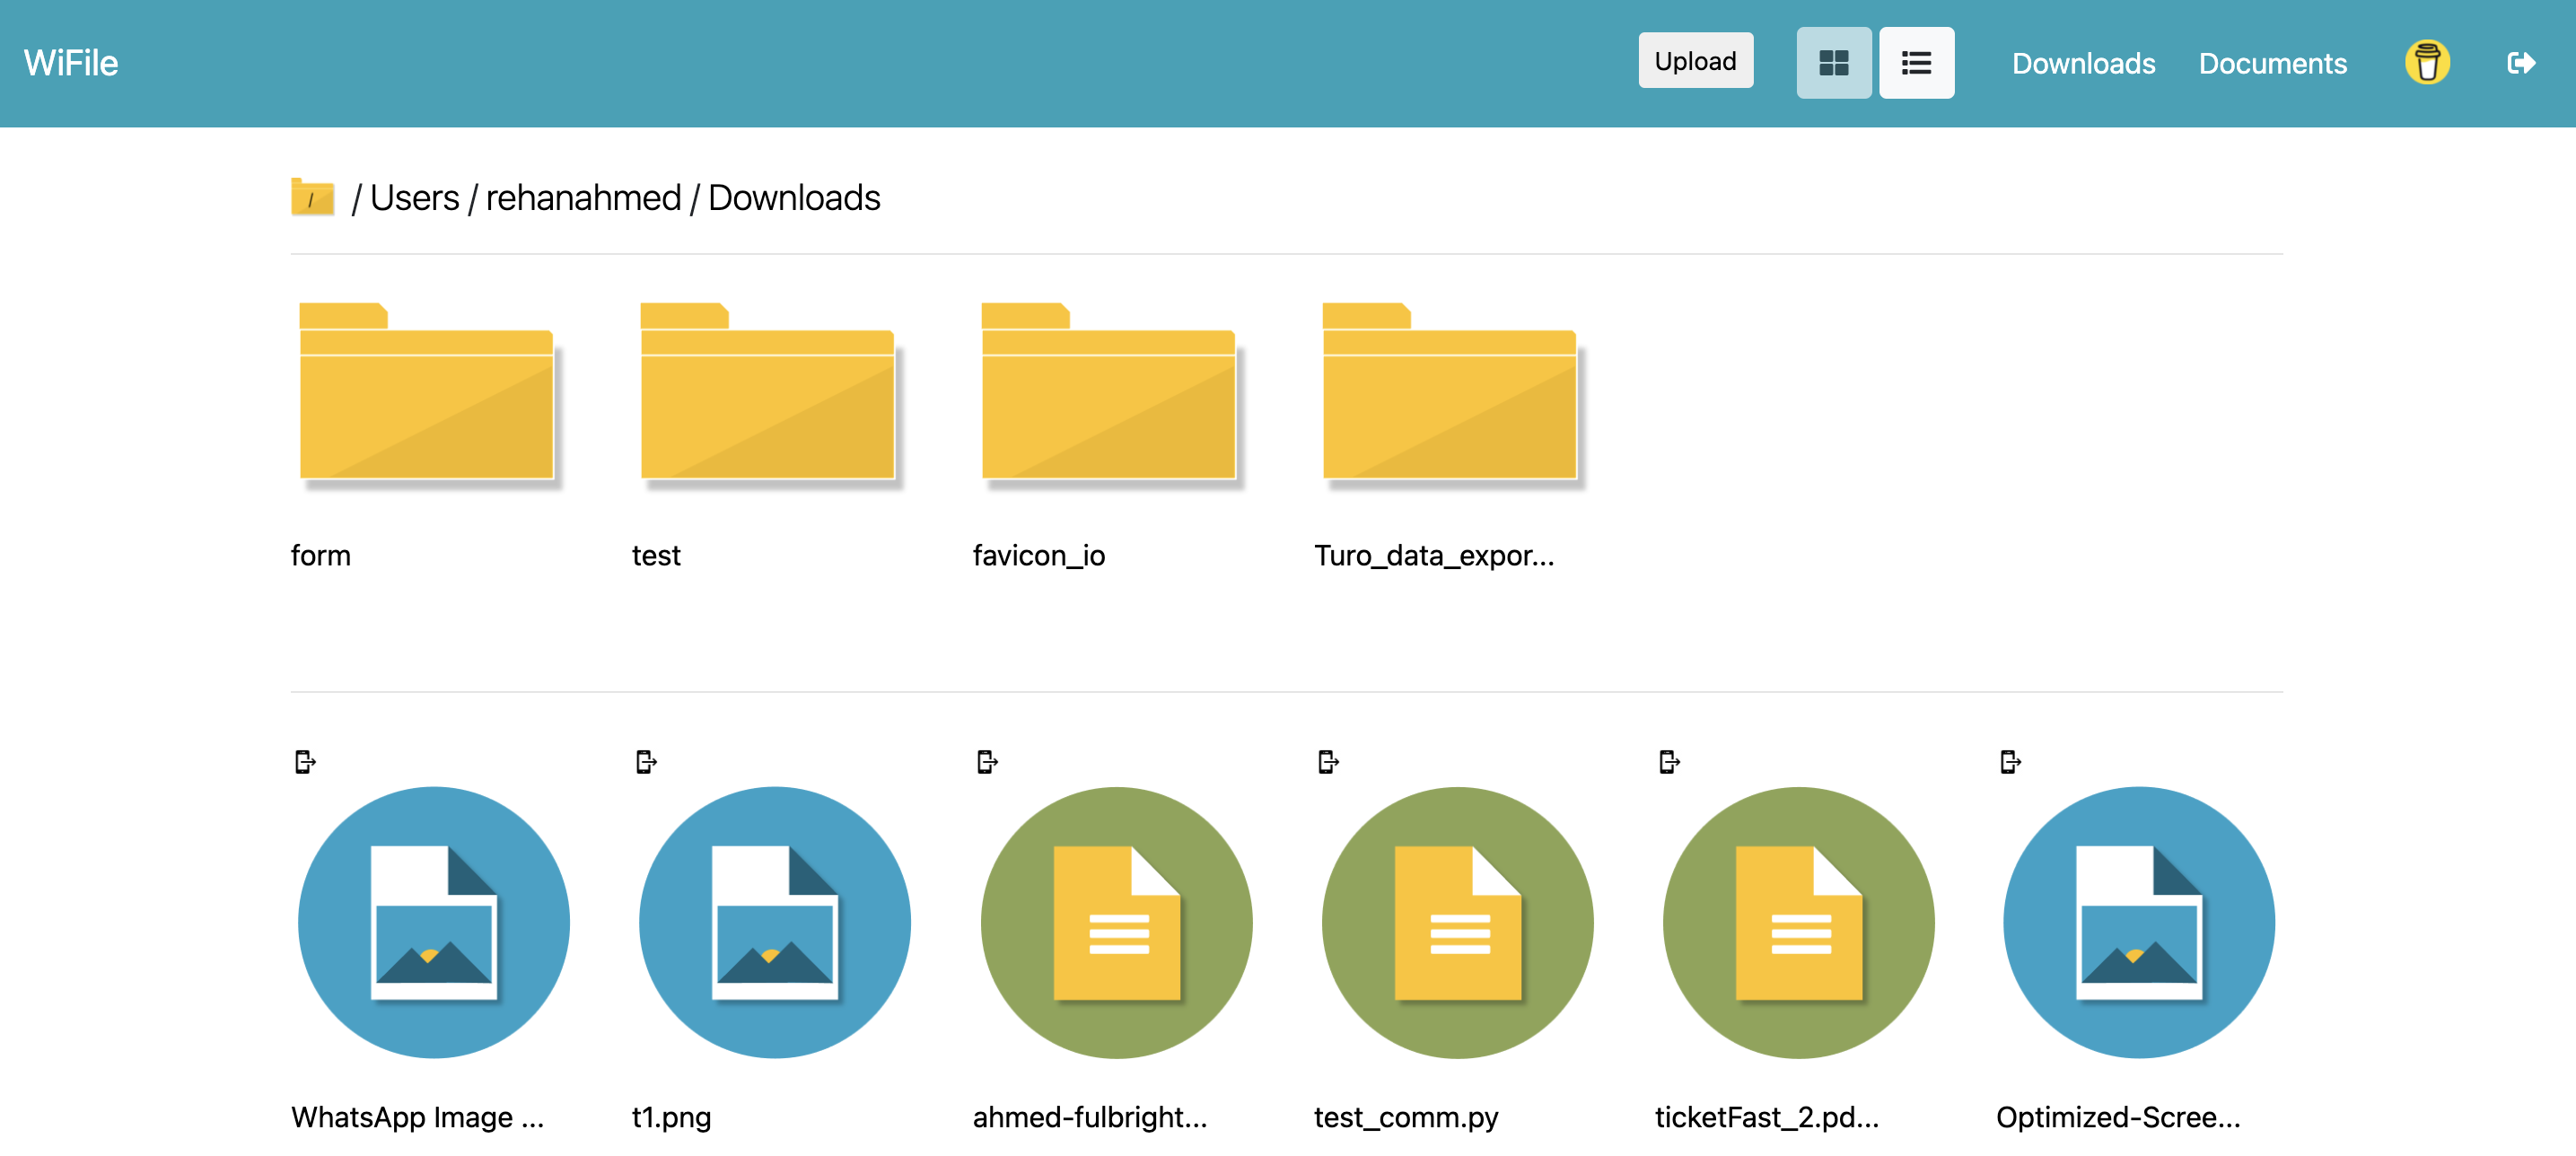Click the logout arrow icon
This screenshot has height=1156, width=2576.
coord(2520,63)
